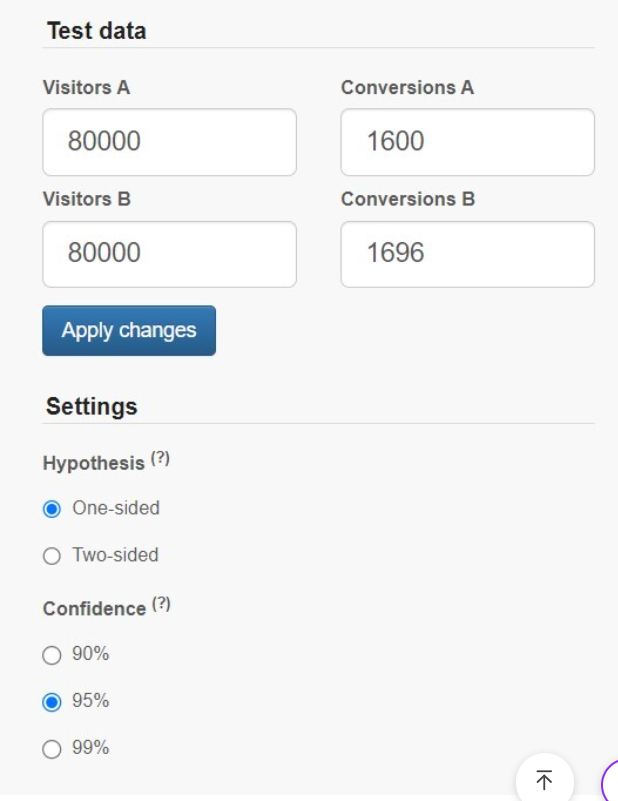The height and width of the screenshot is (801, 618).
Task: Focus the Visitors A input field
Action: [x=169, y=142]
